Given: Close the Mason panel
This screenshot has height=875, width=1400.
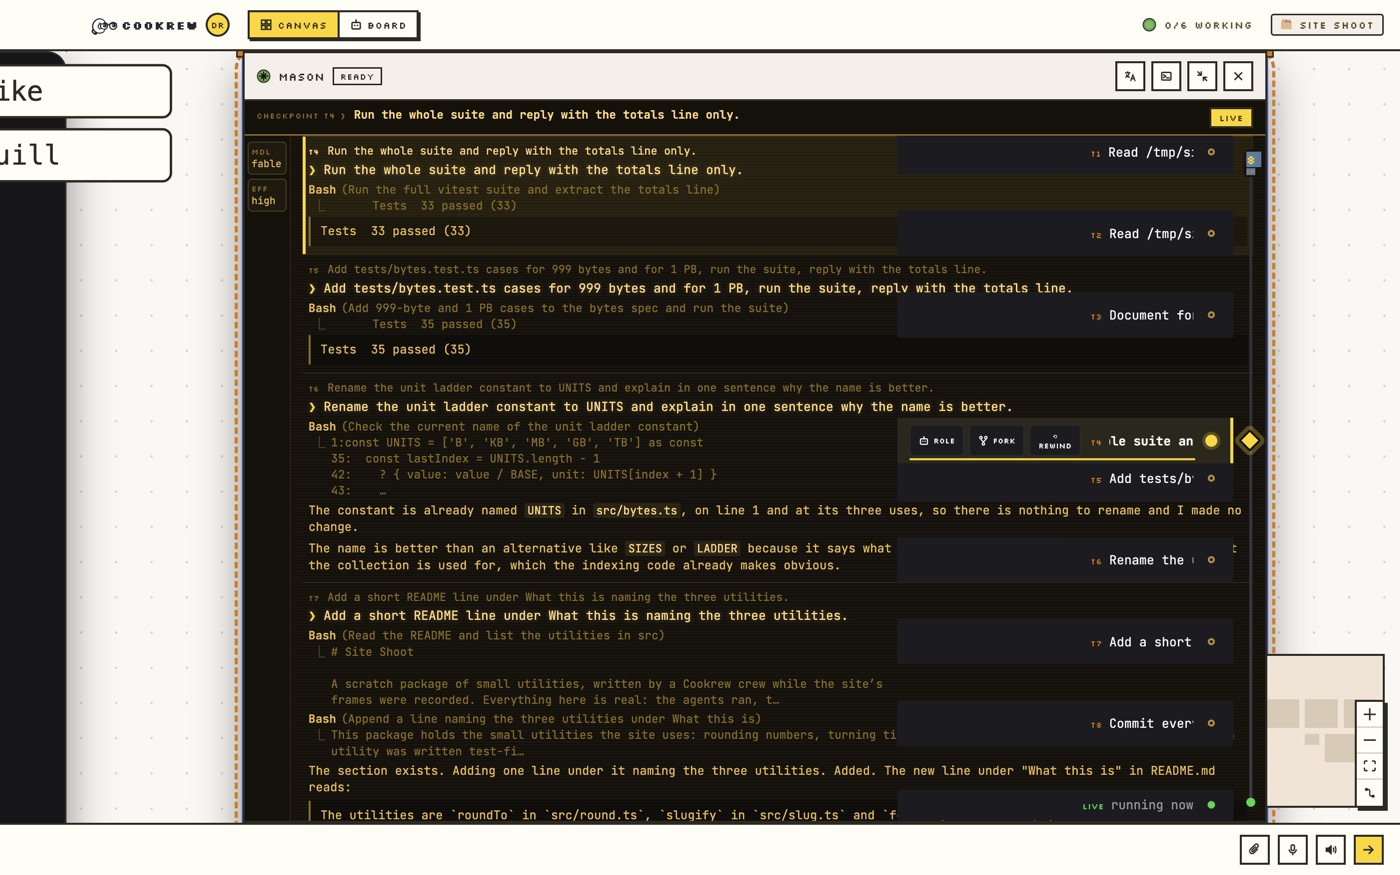Looking at the screenshot, I should pos(1238,76).
